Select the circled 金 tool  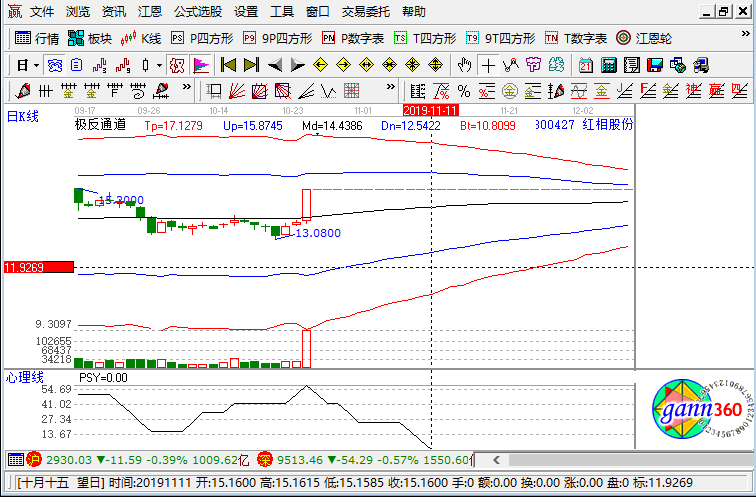point(510,91)
